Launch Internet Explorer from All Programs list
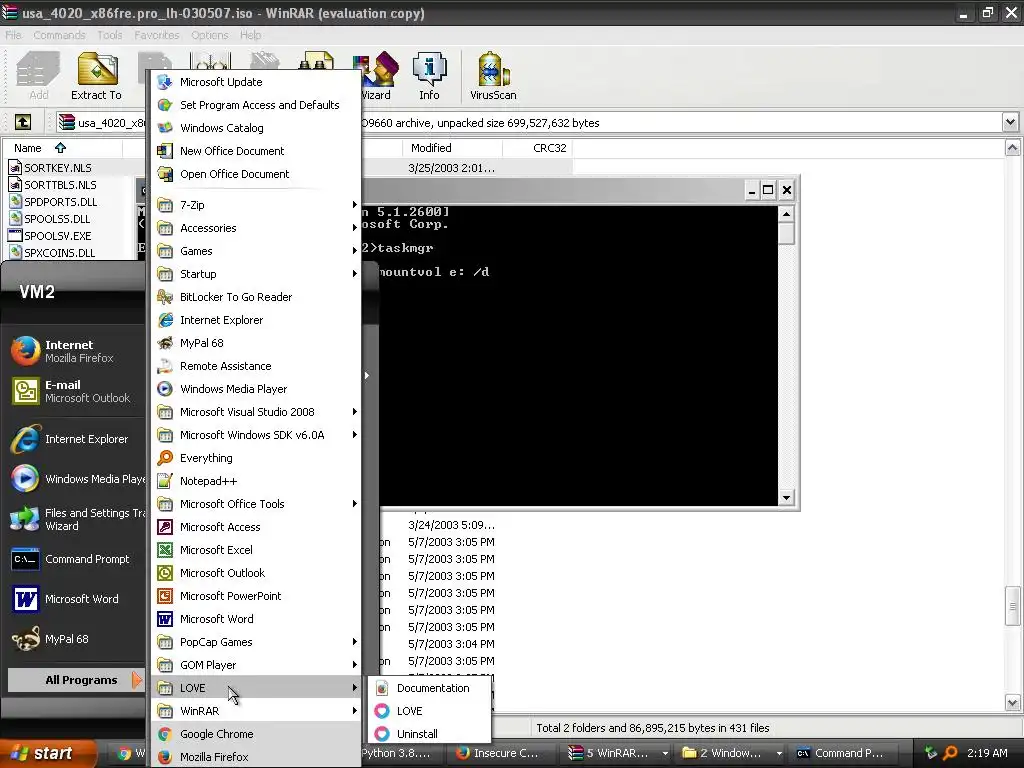Image resolution: width=1024 pixels, height=768 pixels. tap(257, 320)
